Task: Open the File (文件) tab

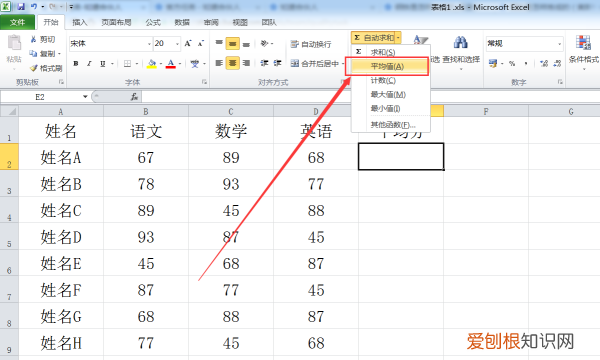Action: (x=17, y=23)
